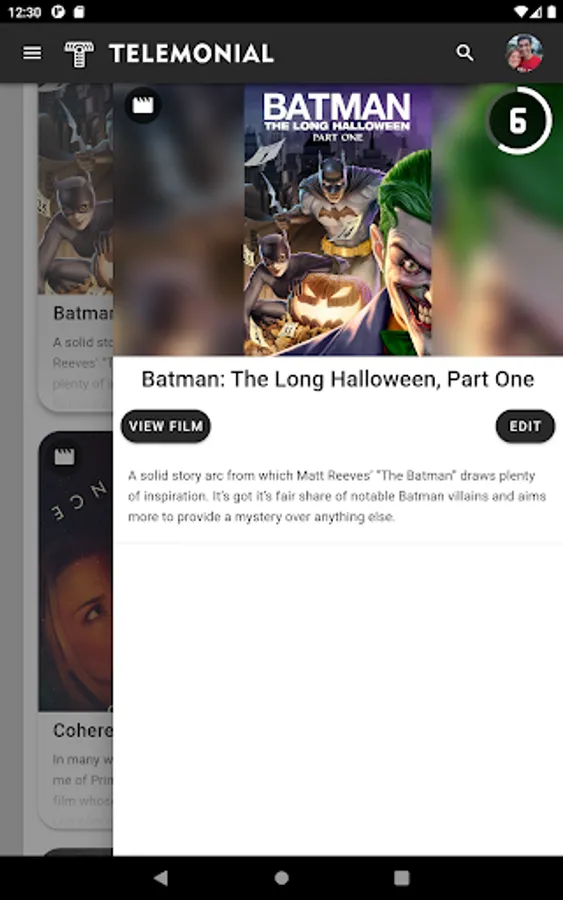
Task: Tap the rating circle showing 6
Action: (x=519, y=121)
